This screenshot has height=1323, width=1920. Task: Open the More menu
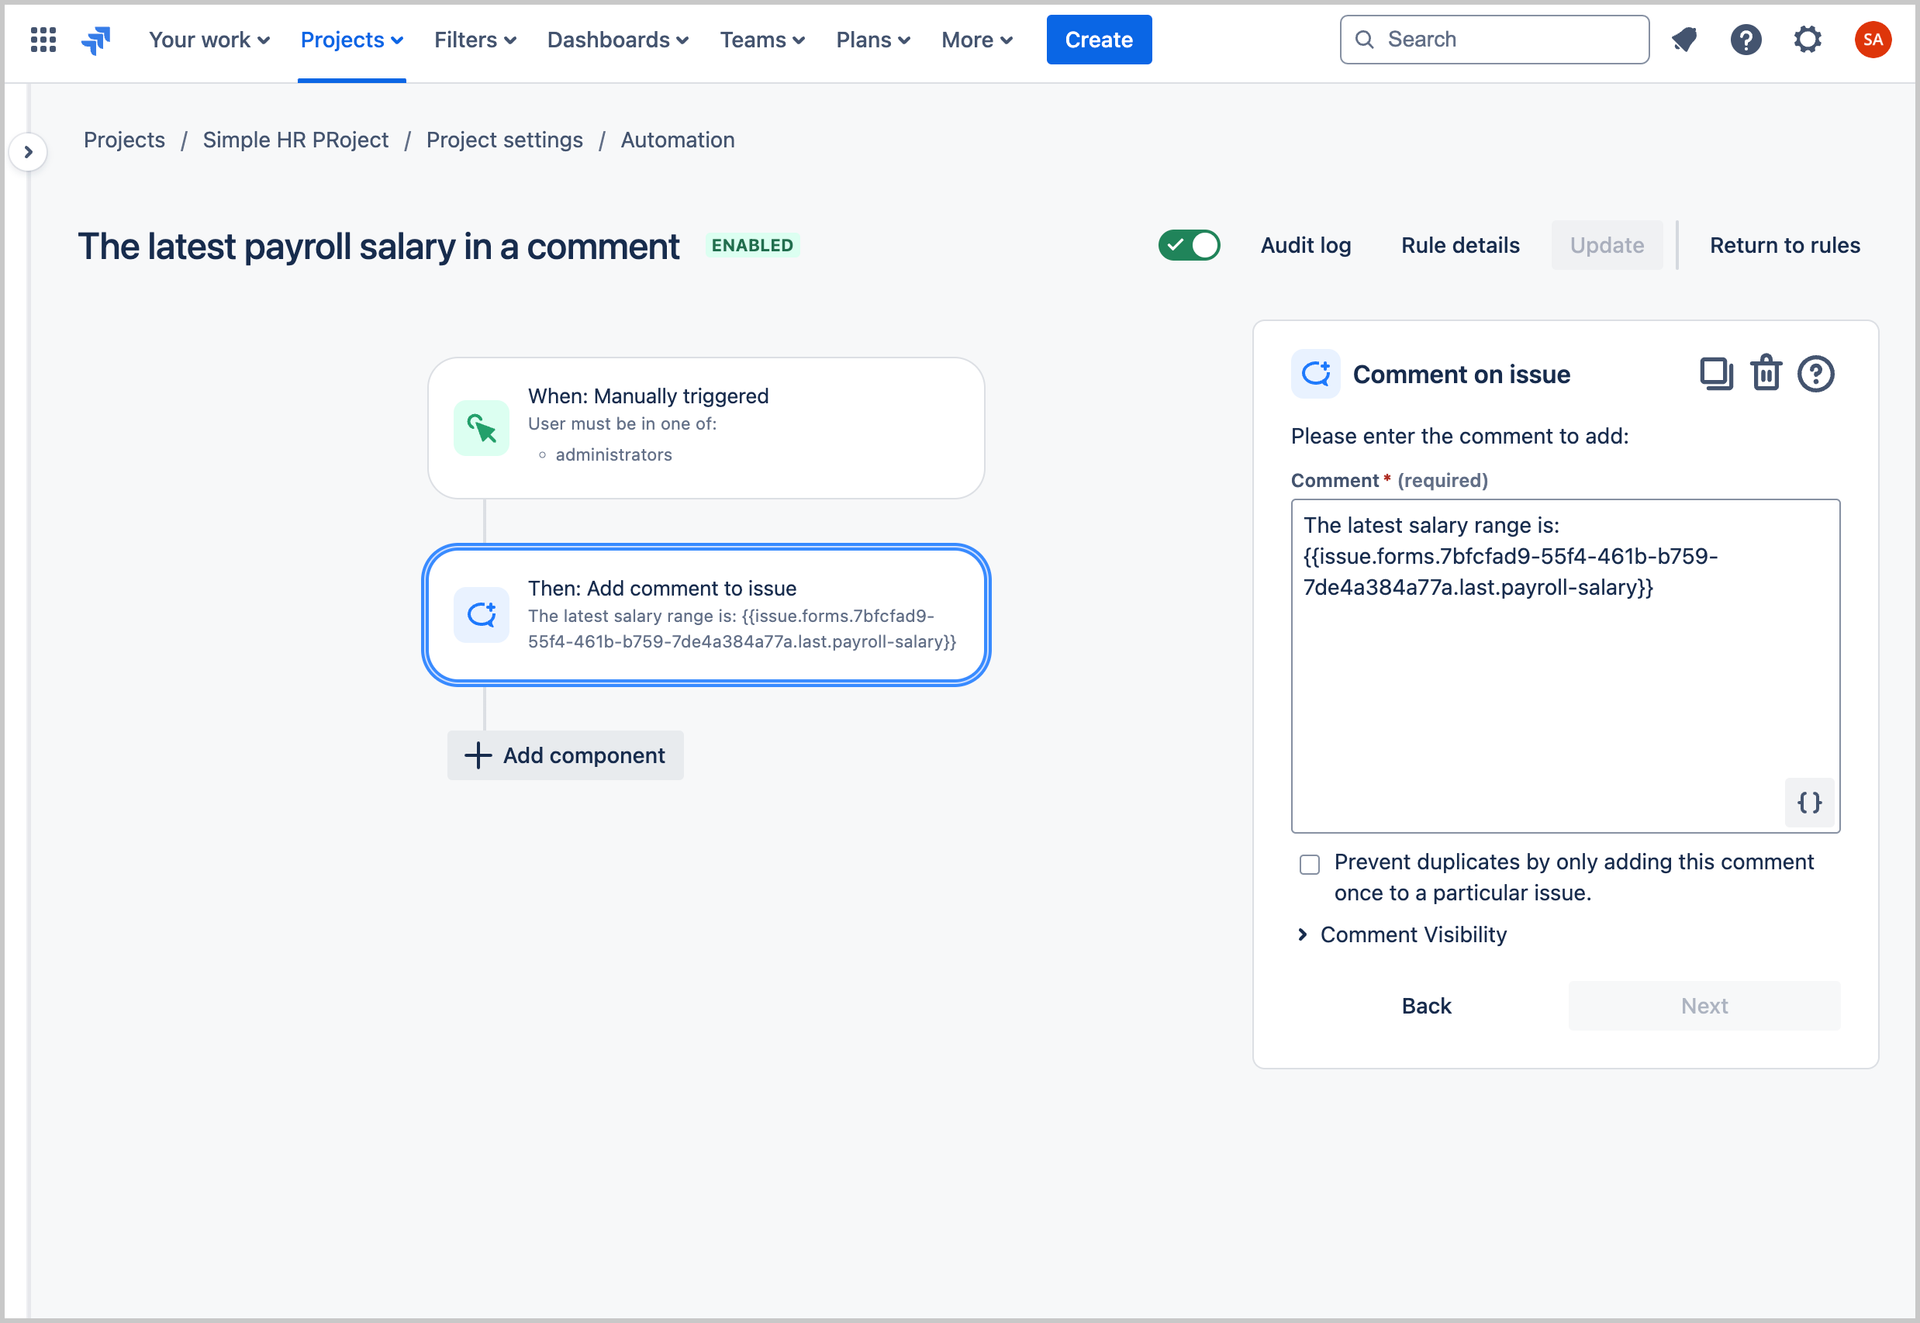coord(976,39)
